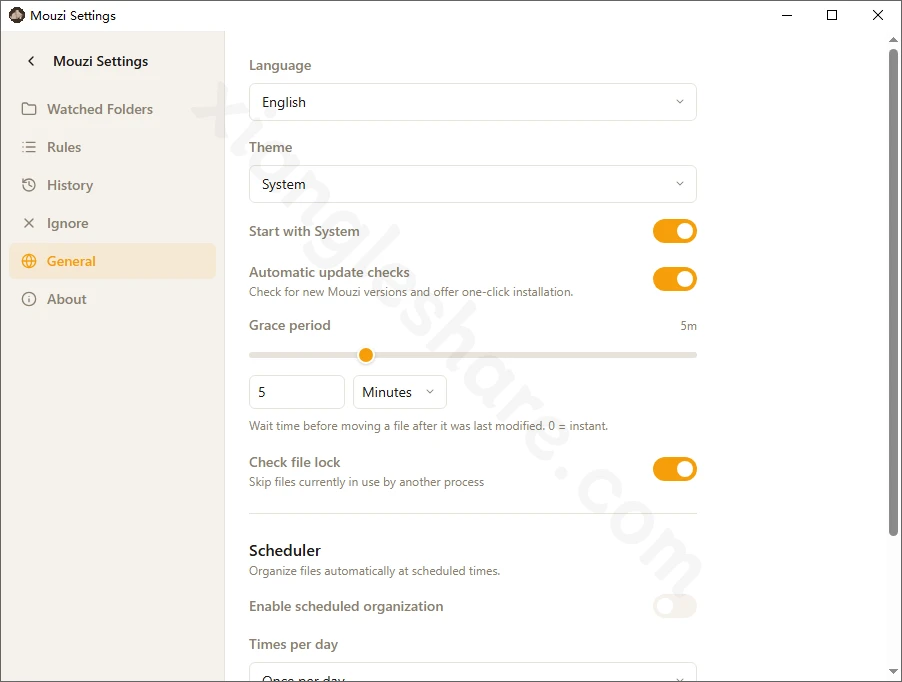The width and height of the screenshot is (902, 682).
Task: Click the Mouzi app icon in title bar
Action: 16,16
